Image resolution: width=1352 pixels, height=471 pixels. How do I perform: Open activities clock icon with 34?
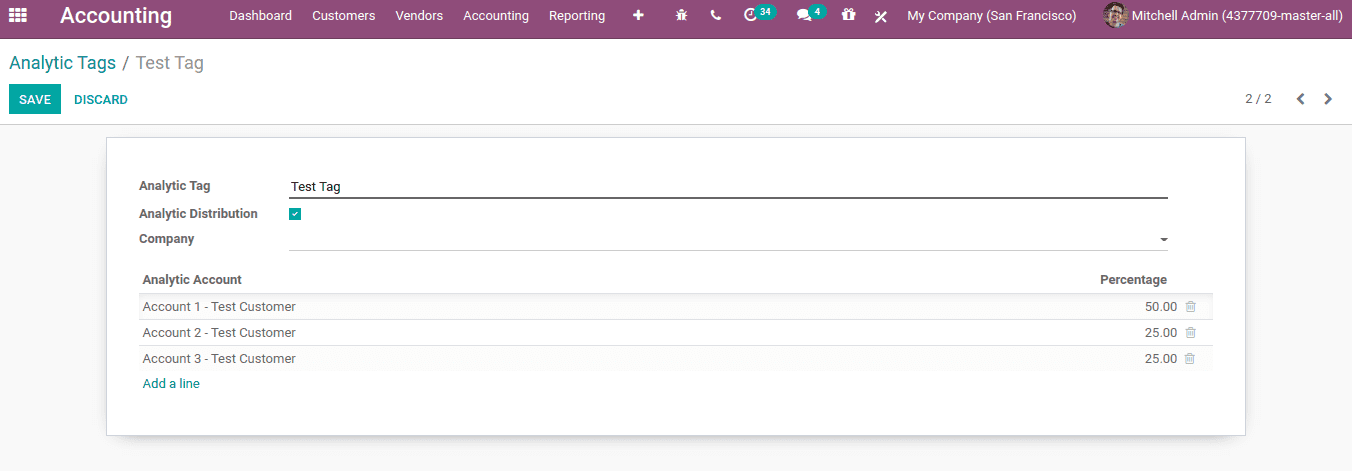tap(759, 15)
